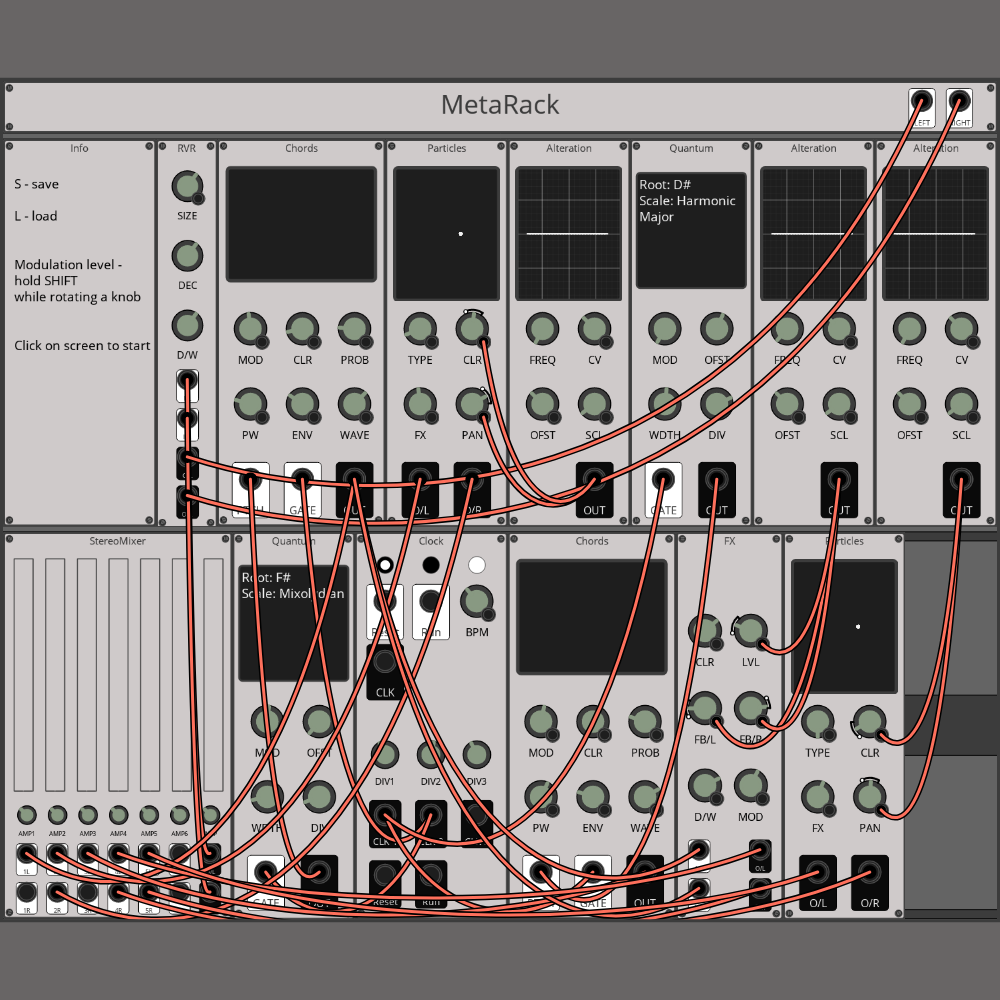Click the DIV1 knob on Clock
This screenshot has height=1000, width=1000.
pyautogui.click(x=385, y=755)
